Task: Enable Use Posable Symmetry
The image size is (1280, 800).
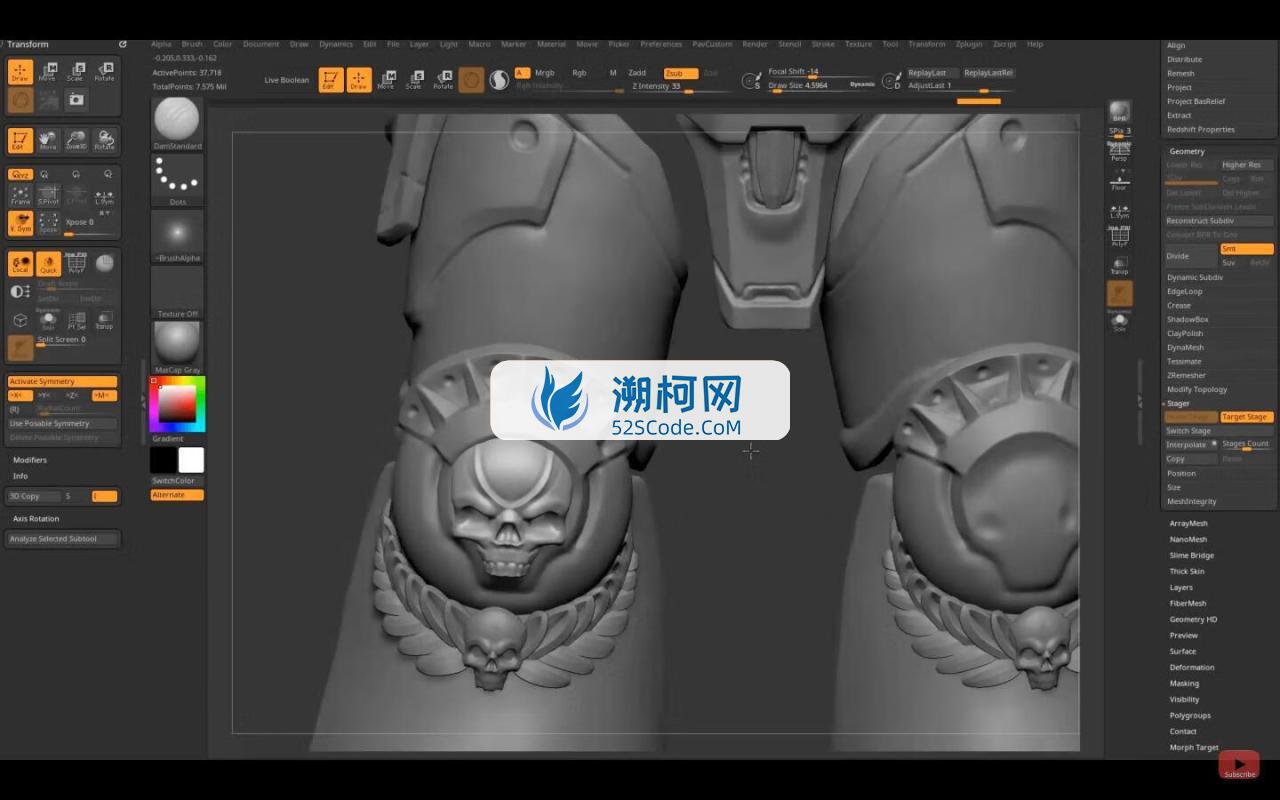Action: pos(62,423)
